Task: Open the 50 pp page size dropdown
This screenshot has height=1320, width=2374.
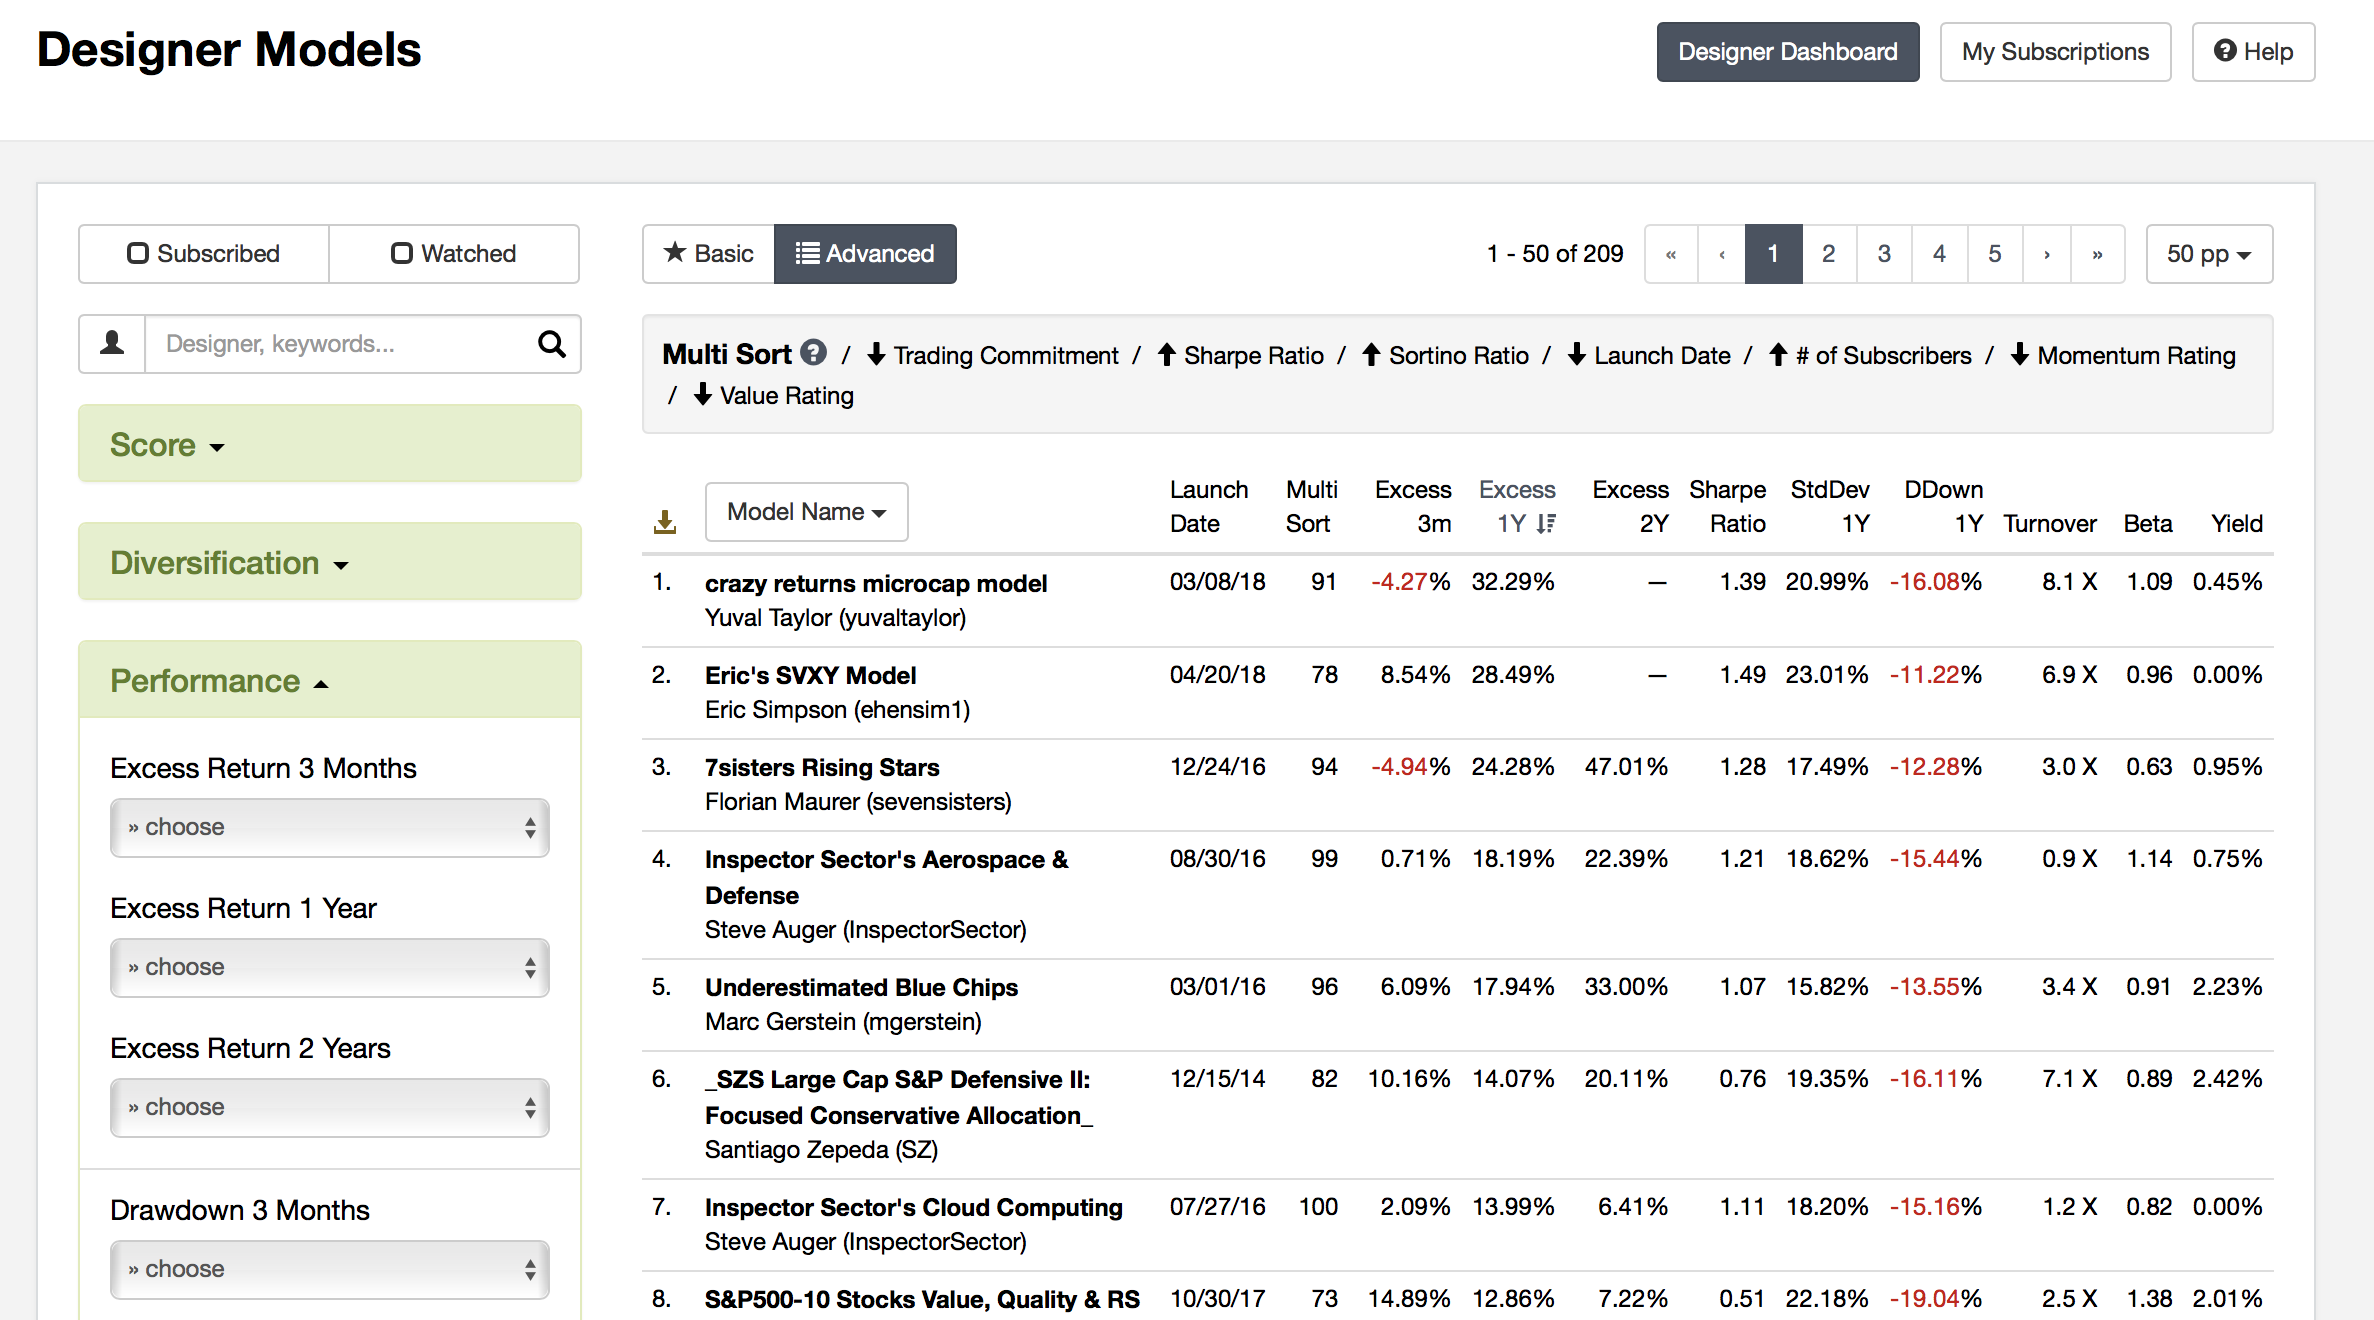Action: (x=2208, y=254)
